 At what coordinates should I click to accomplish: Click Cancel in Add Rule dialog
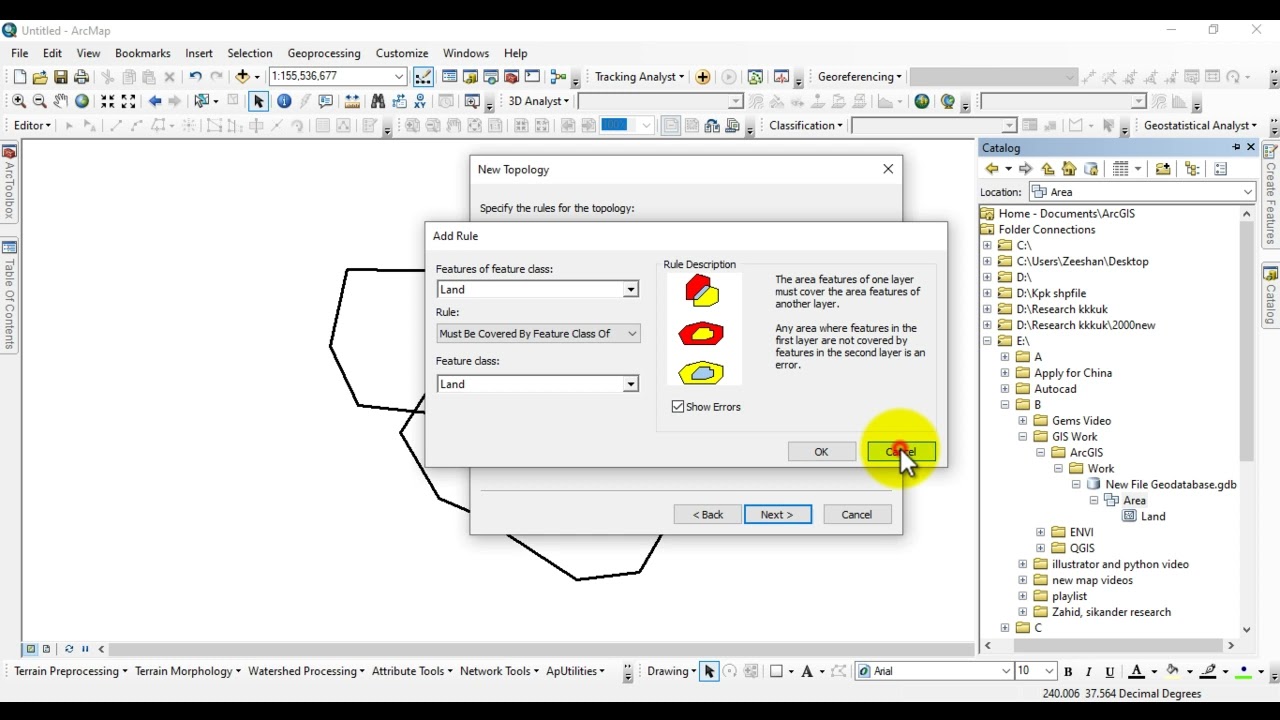(901, 452)
